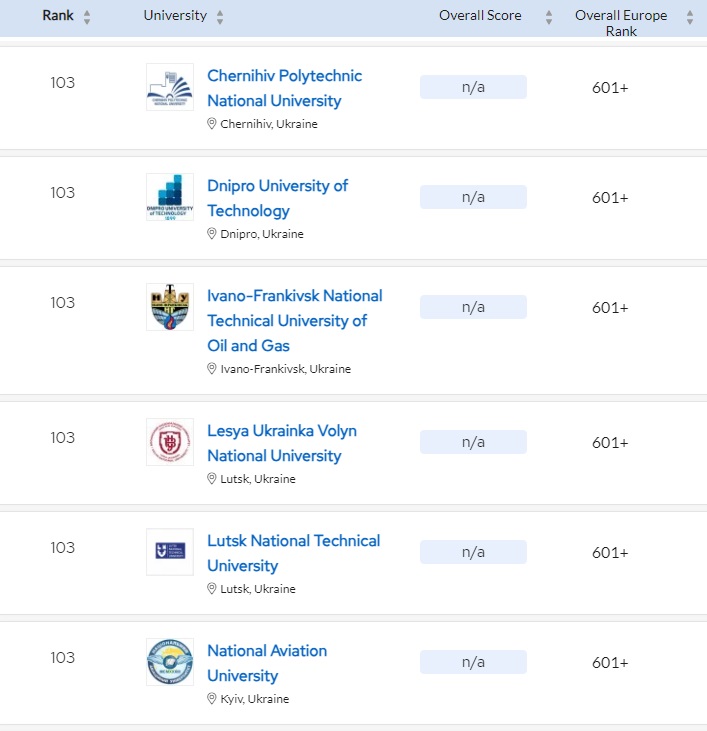The image size is (707, 731).
Task: Click the Ivano-Frankivsk Oil and Gas university logo
Action: click(170, 307)
